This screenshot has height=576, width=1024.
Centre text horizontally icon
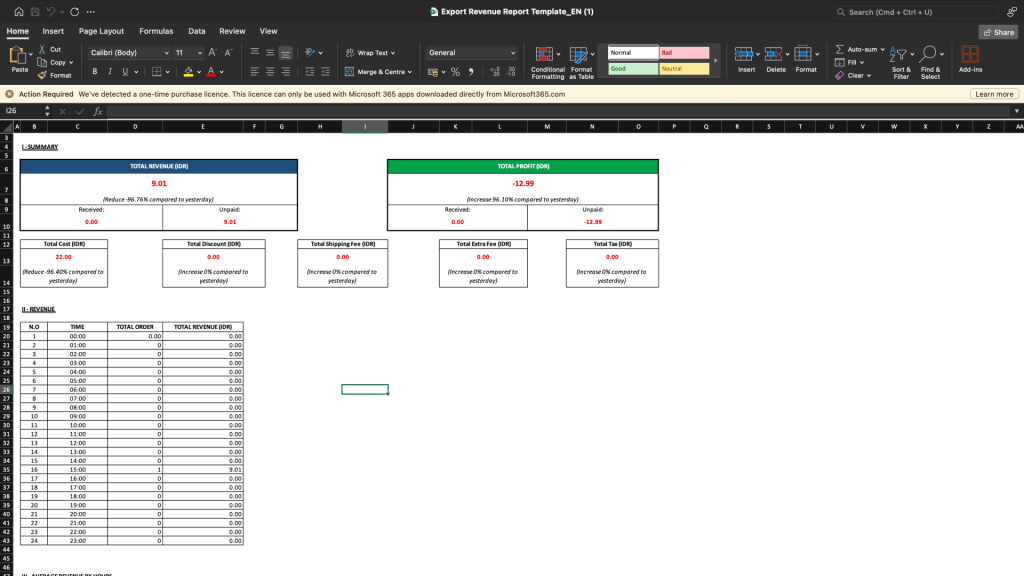[270, 72]
